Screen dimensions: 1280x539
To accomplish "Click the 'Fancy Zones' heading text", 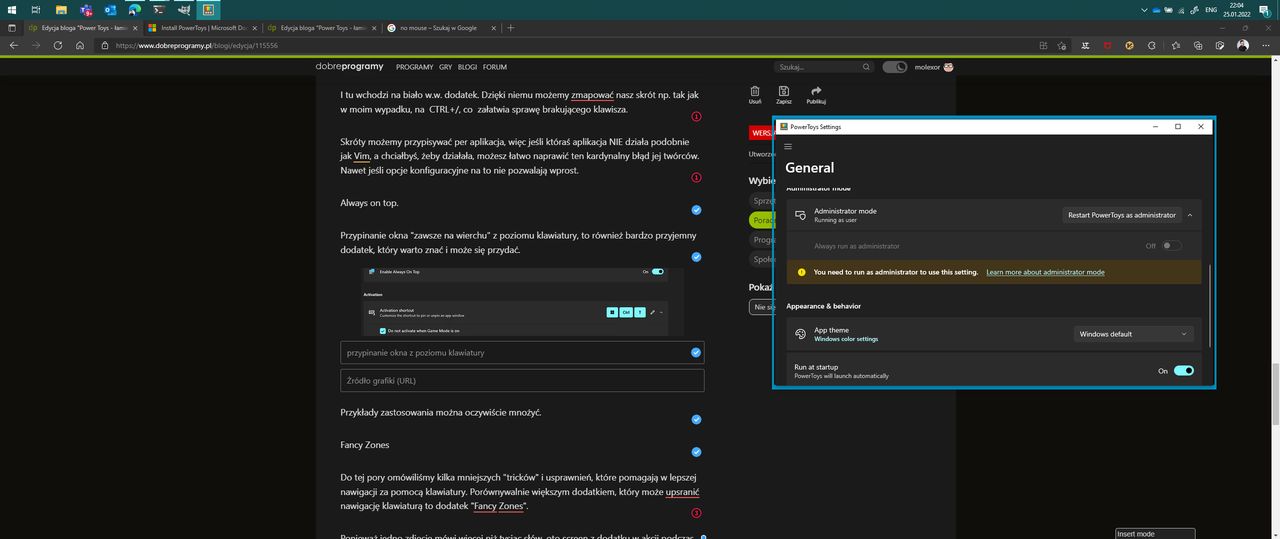I will 365,445.
